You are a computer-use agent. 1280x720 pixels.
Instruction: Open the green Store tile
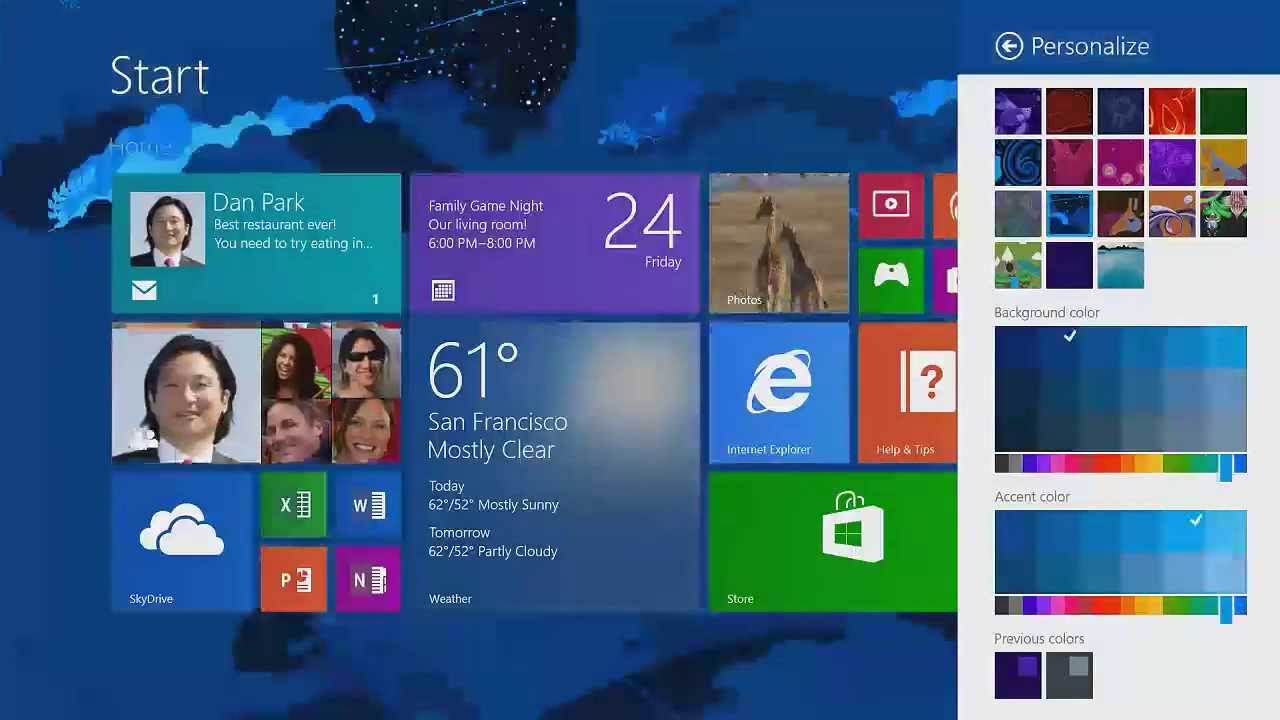click(x=833, y=541)
